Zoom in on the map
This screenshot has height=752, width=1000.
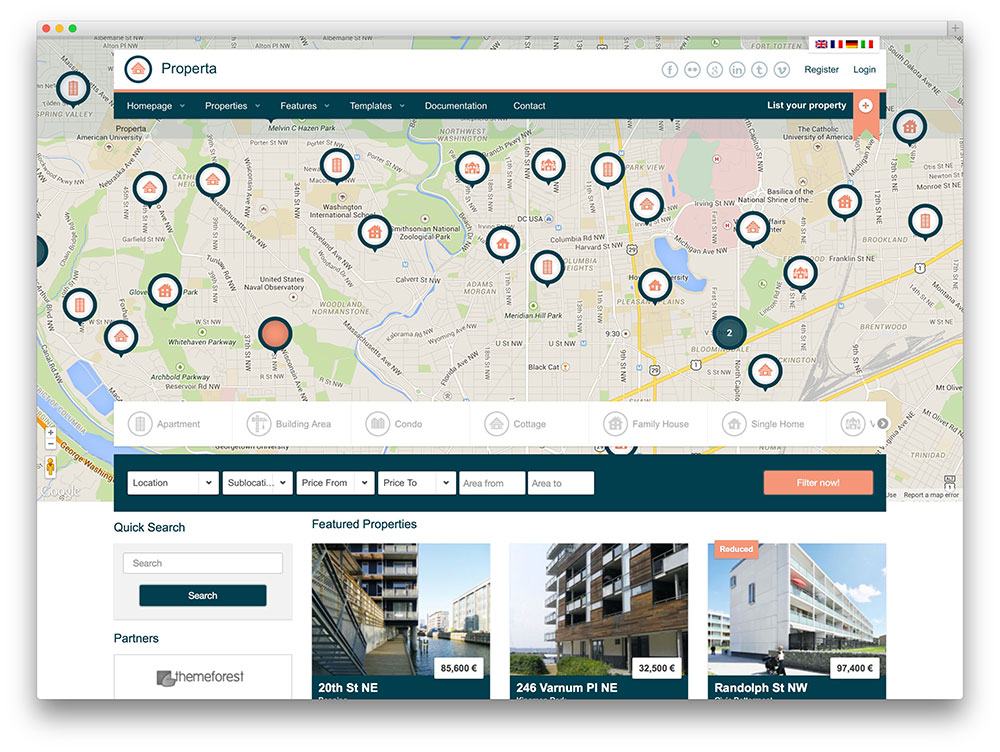tap(51, 433)
